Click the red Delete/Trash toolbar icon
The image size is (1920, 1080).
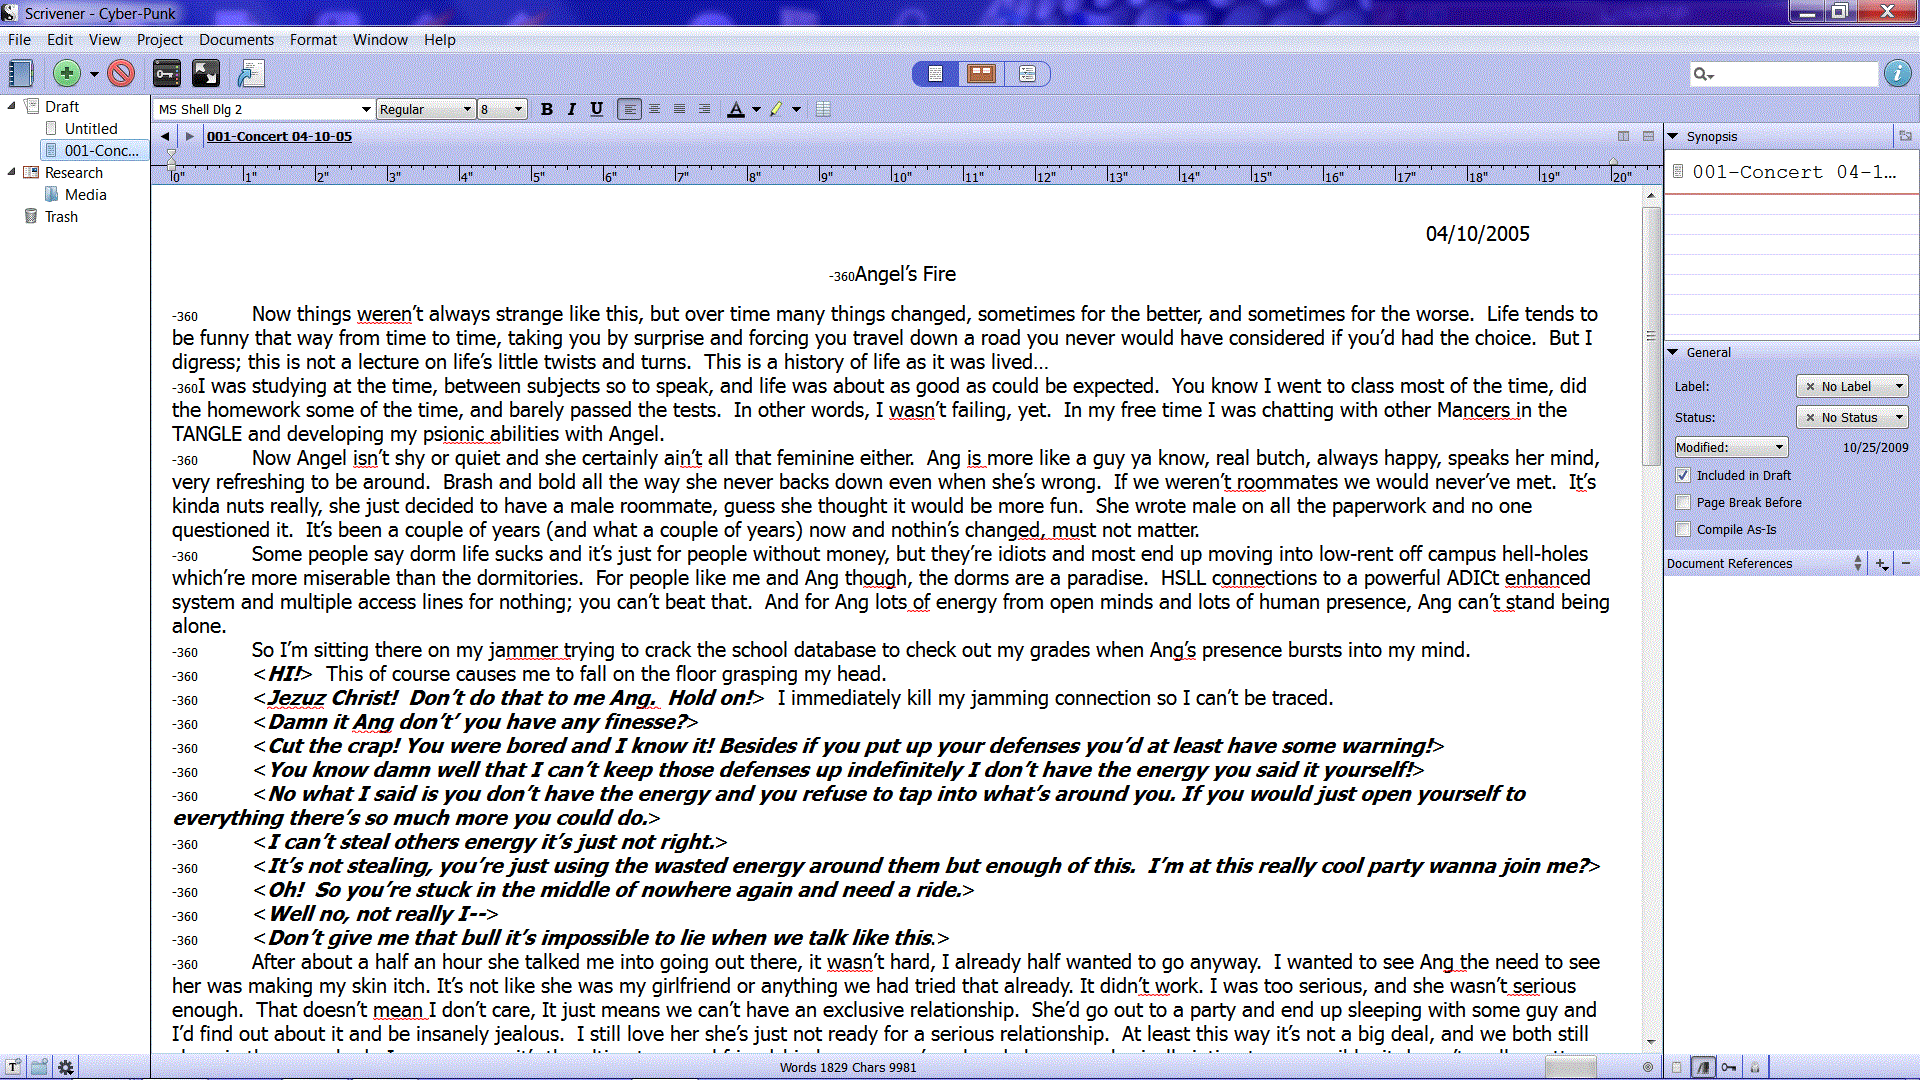(x=121, y=73)
